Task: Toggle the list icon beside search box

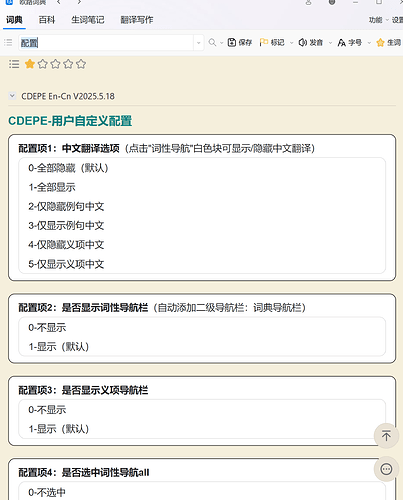Action: coord(8,42)
